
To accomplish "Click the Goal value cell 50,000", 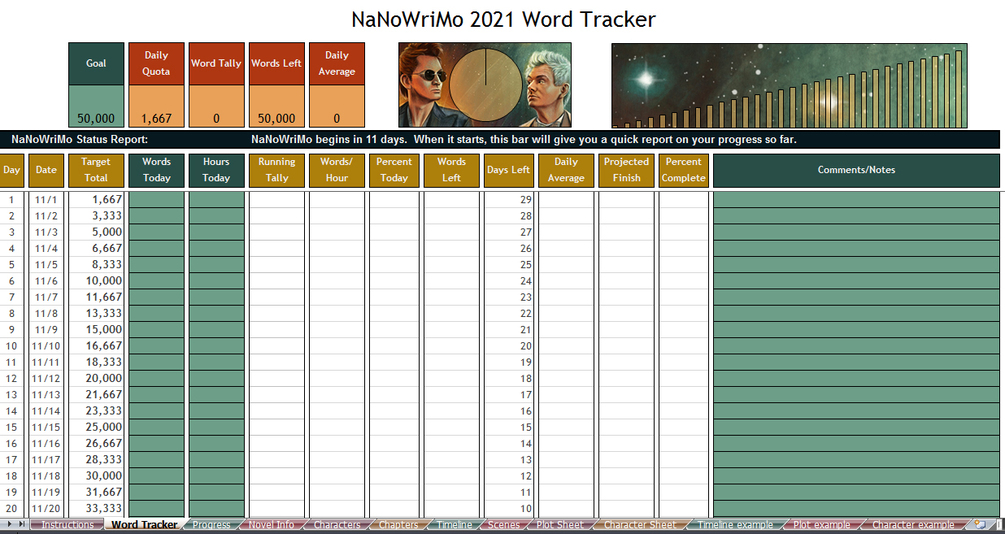I will (x=96, y=106).
